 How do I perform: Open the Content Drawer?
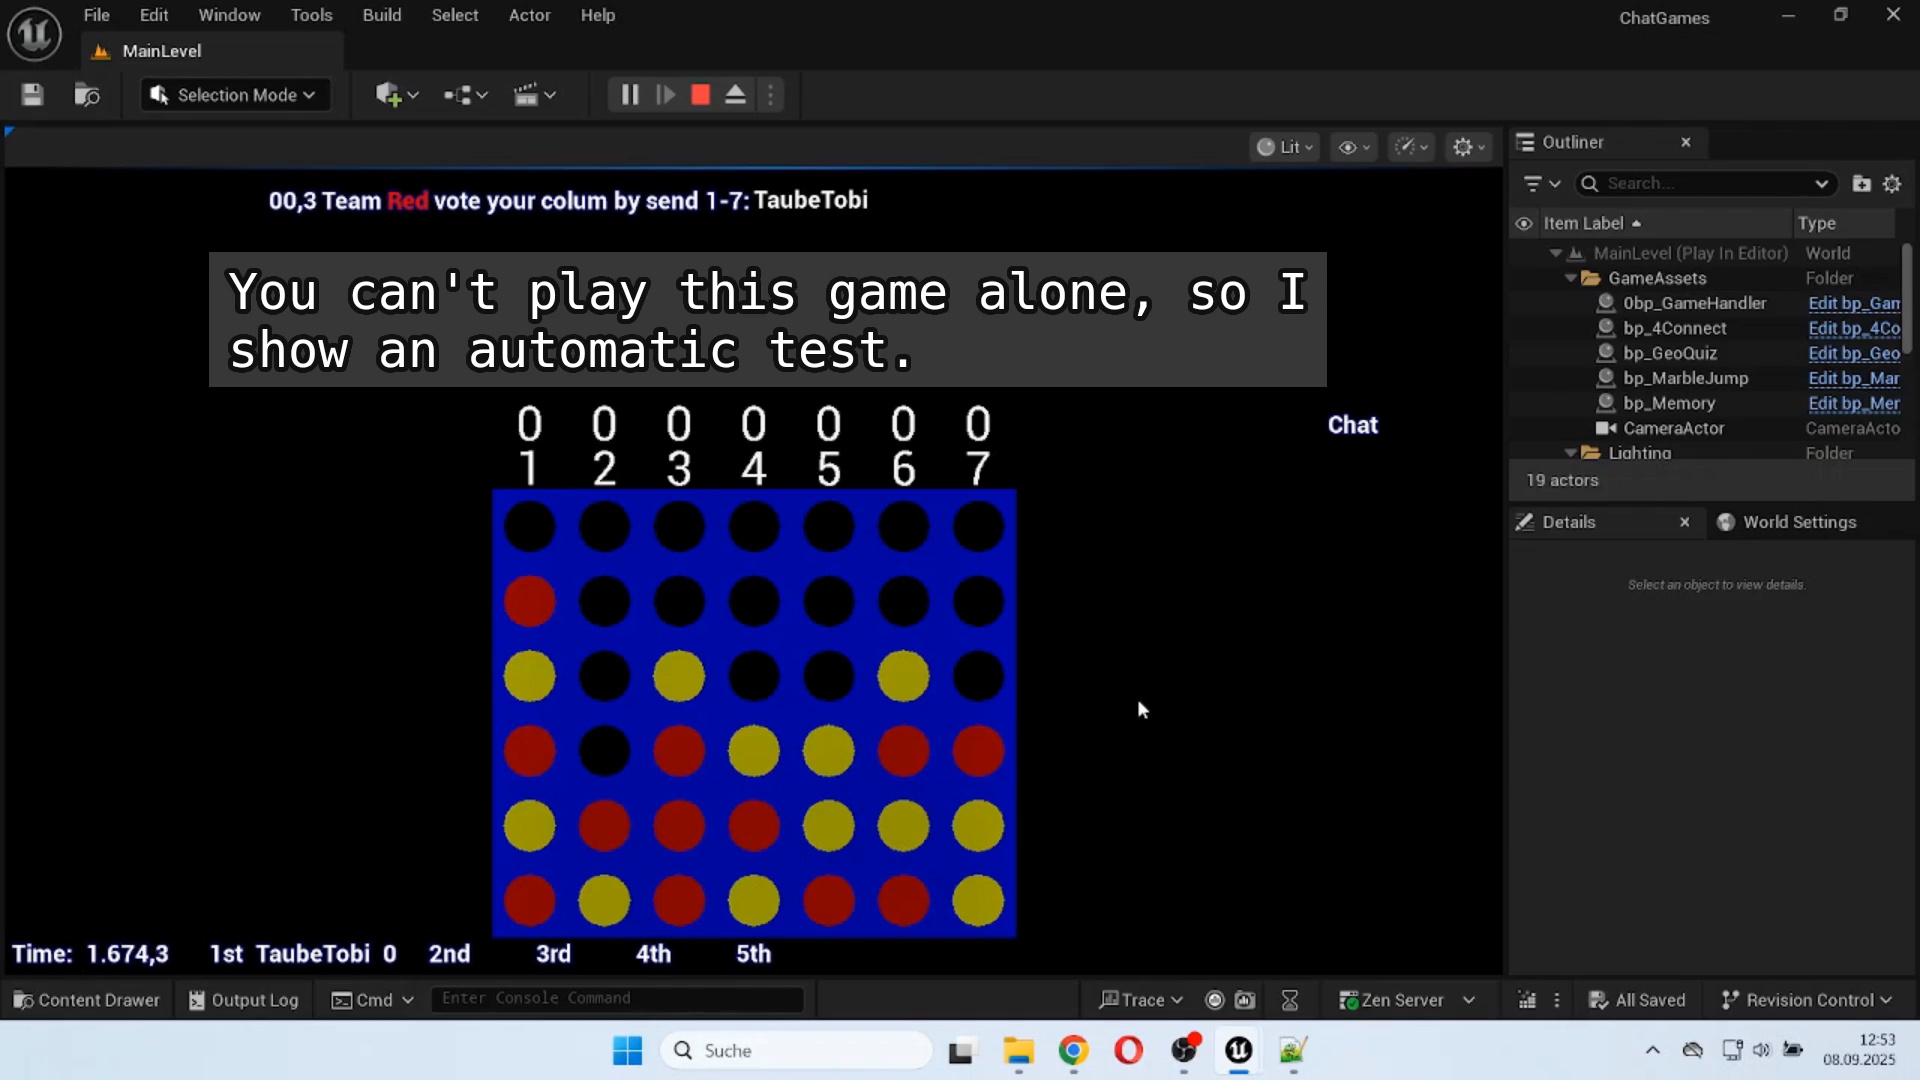(87, 1000)
